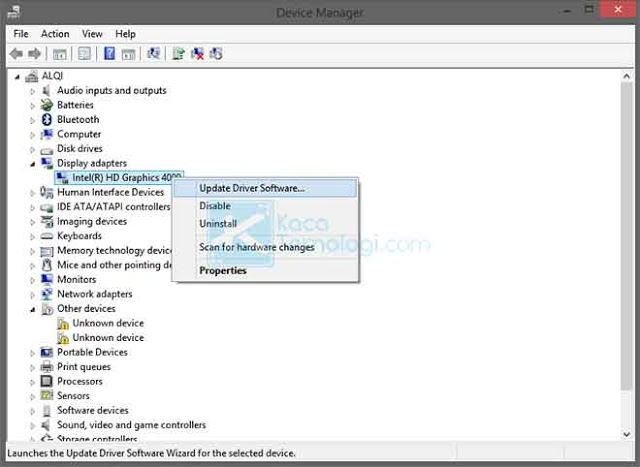Select the Monitors row label
This screenshot has height=467, width=640.
77,280
